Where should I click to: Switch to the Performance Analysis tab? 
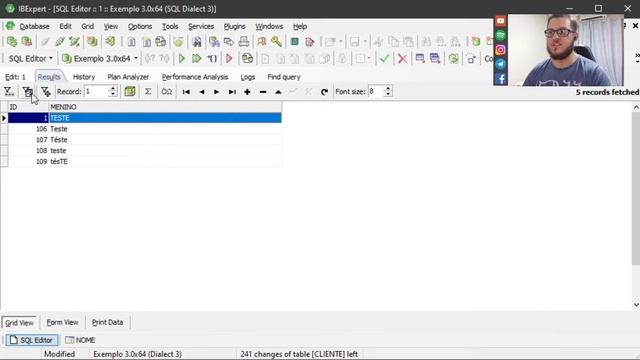tap(195, 77)
